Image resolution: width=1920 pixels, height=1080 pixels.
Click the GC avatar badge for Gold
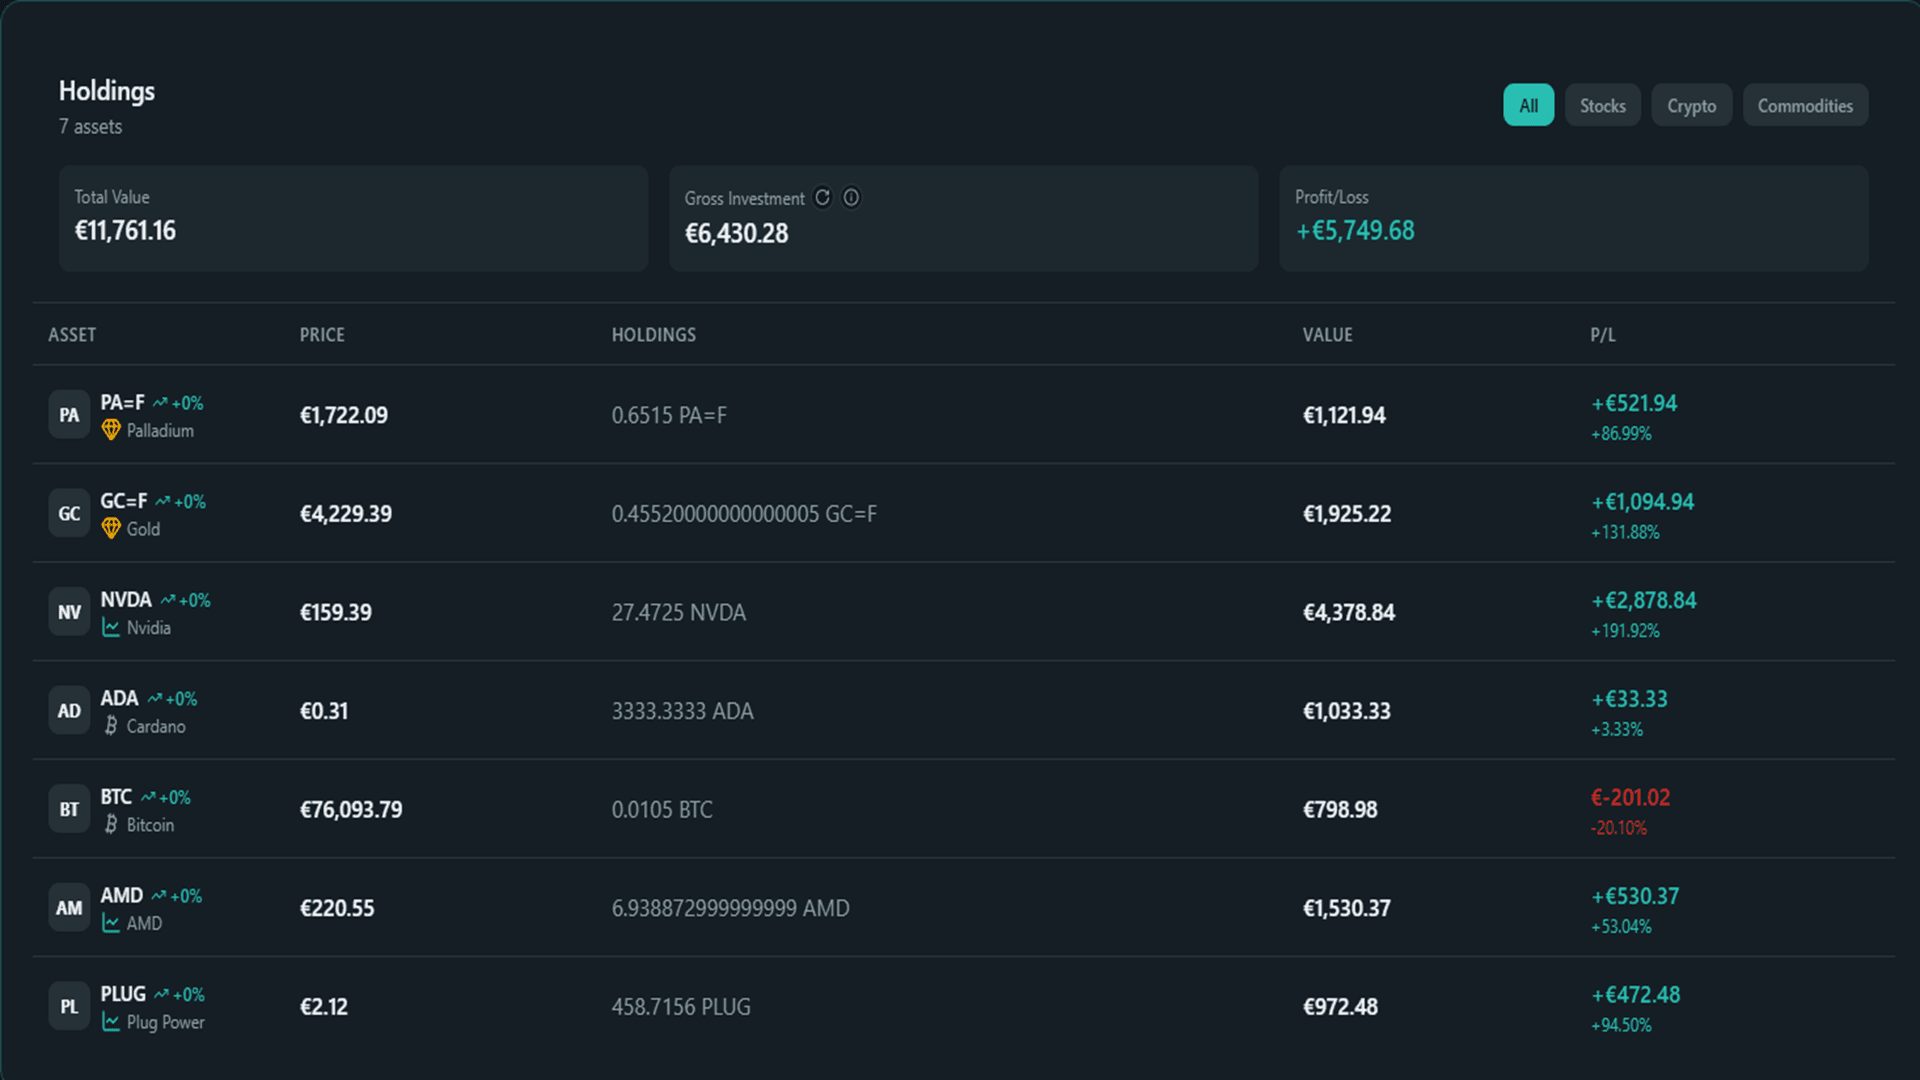(69, 514)
